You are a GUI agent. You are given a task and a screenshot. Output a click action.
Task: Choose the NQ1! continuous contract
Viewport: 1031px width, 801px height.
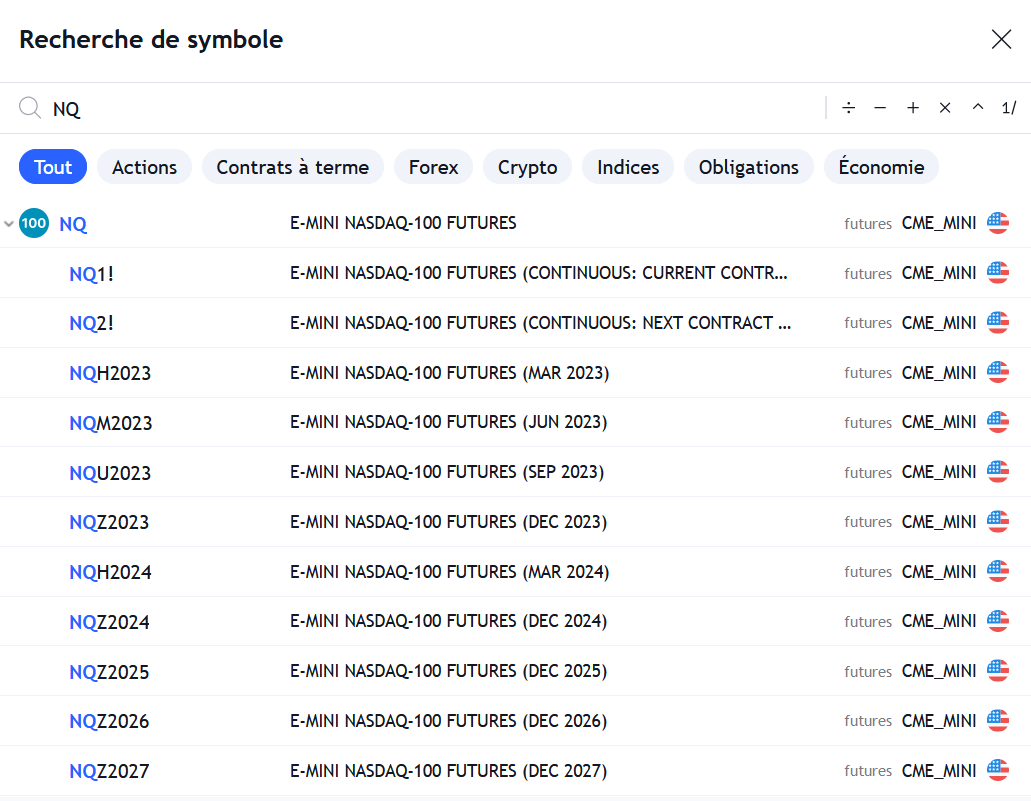91,273
